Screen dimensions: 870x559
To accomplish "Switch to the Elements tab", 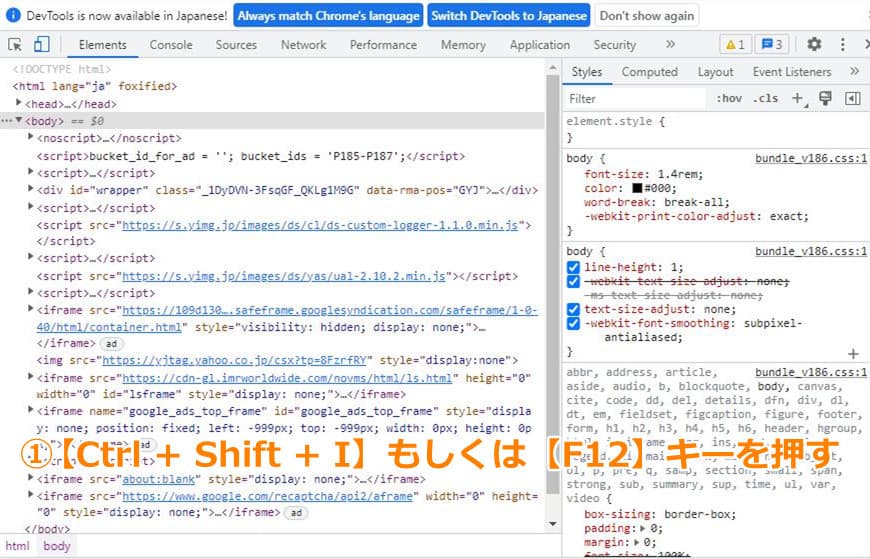I will pyautogui.click(x=103, y=45).
